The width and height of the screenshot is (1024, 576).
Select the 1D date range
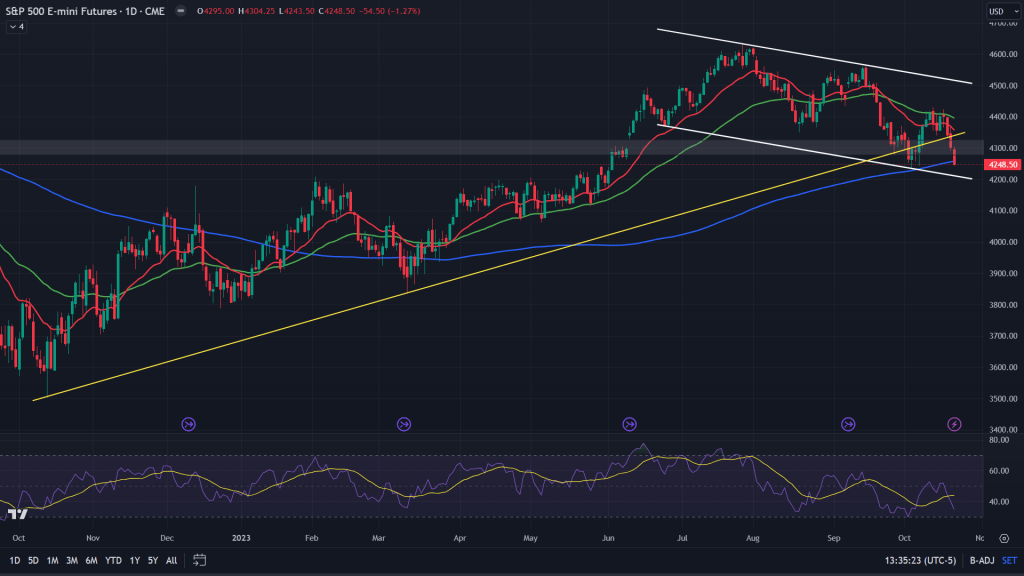(15, 560)
